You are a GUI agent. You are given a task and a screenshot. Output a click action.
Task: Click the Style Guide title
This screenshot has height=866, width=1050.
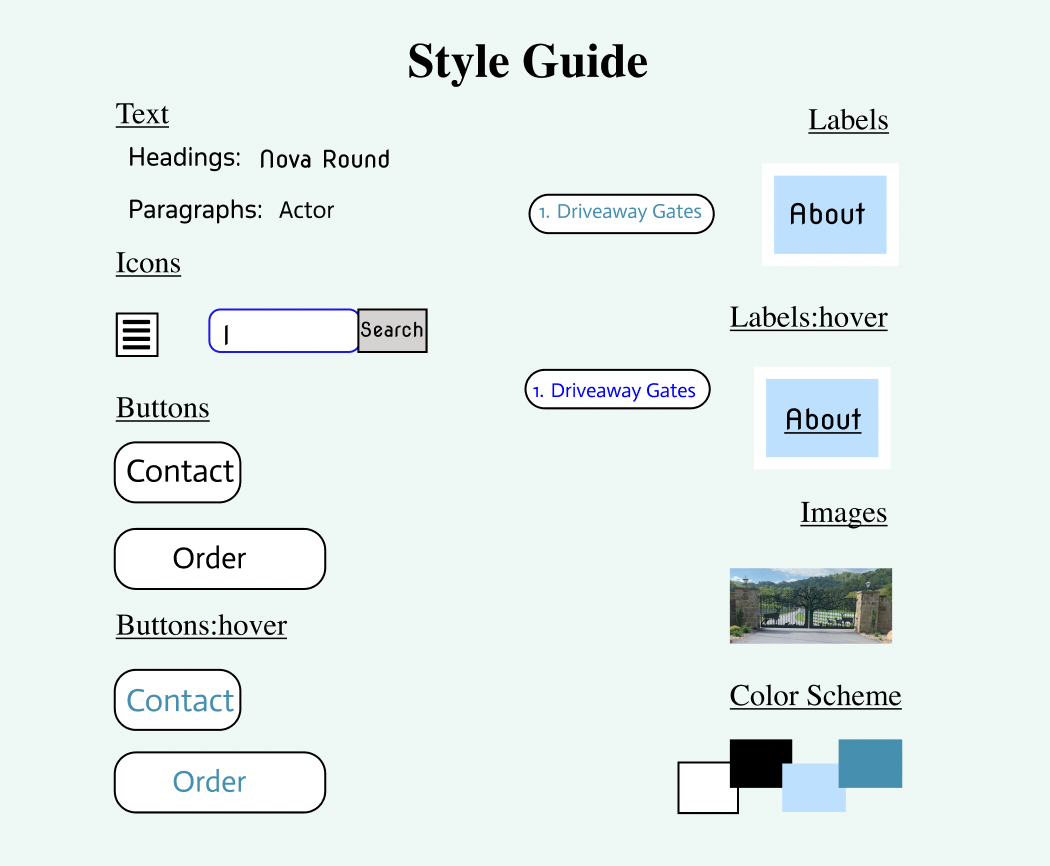527,61
